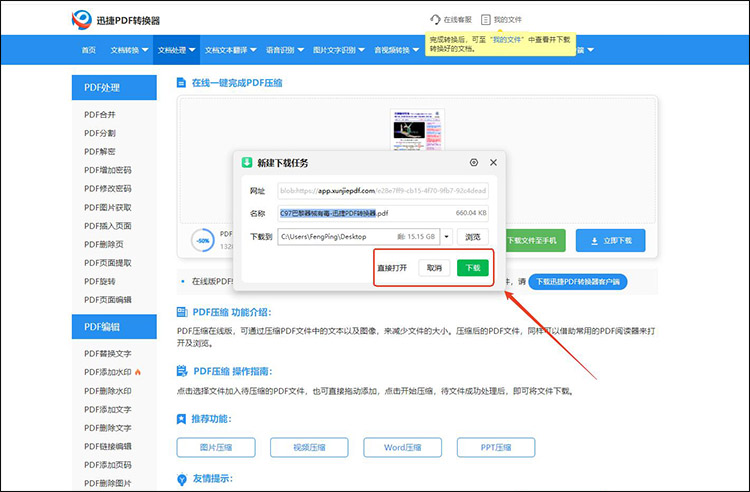750x492 pixels.
Task: Select PDF旋转 in sidebar
Action: 100,282
